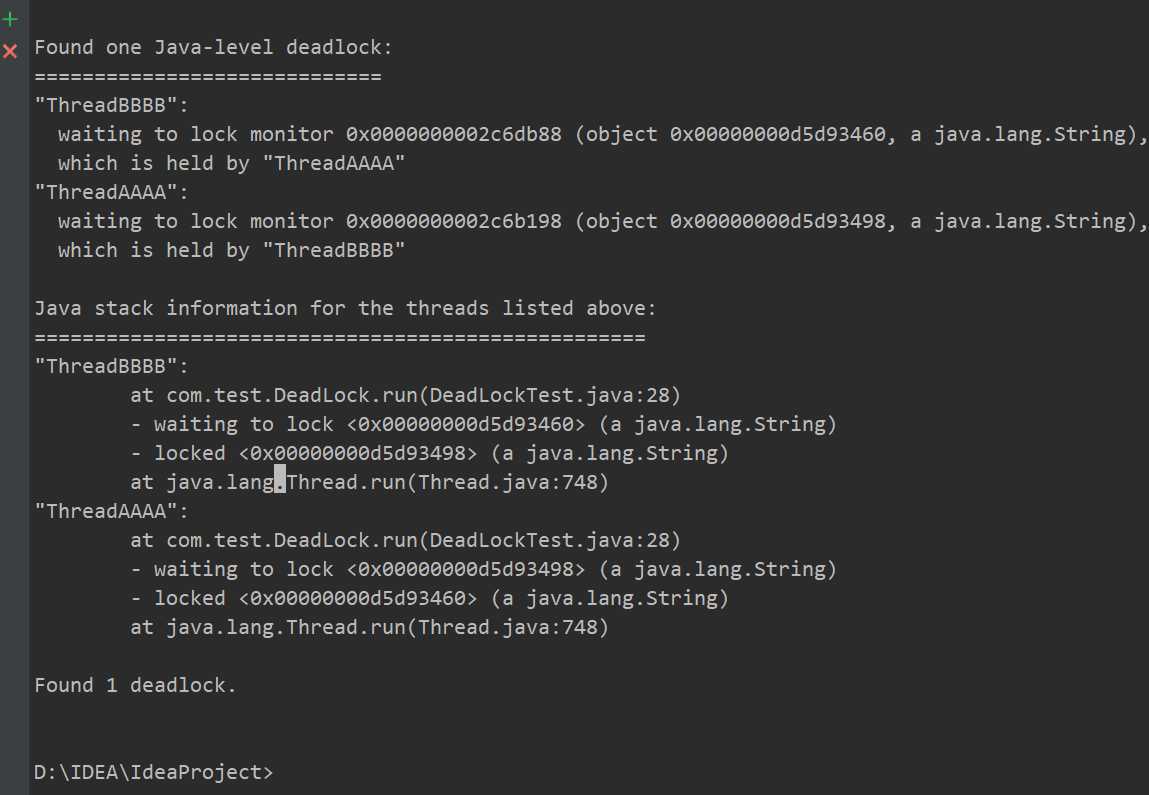Close the terminal session with the red X icon

tap(10, 51)
